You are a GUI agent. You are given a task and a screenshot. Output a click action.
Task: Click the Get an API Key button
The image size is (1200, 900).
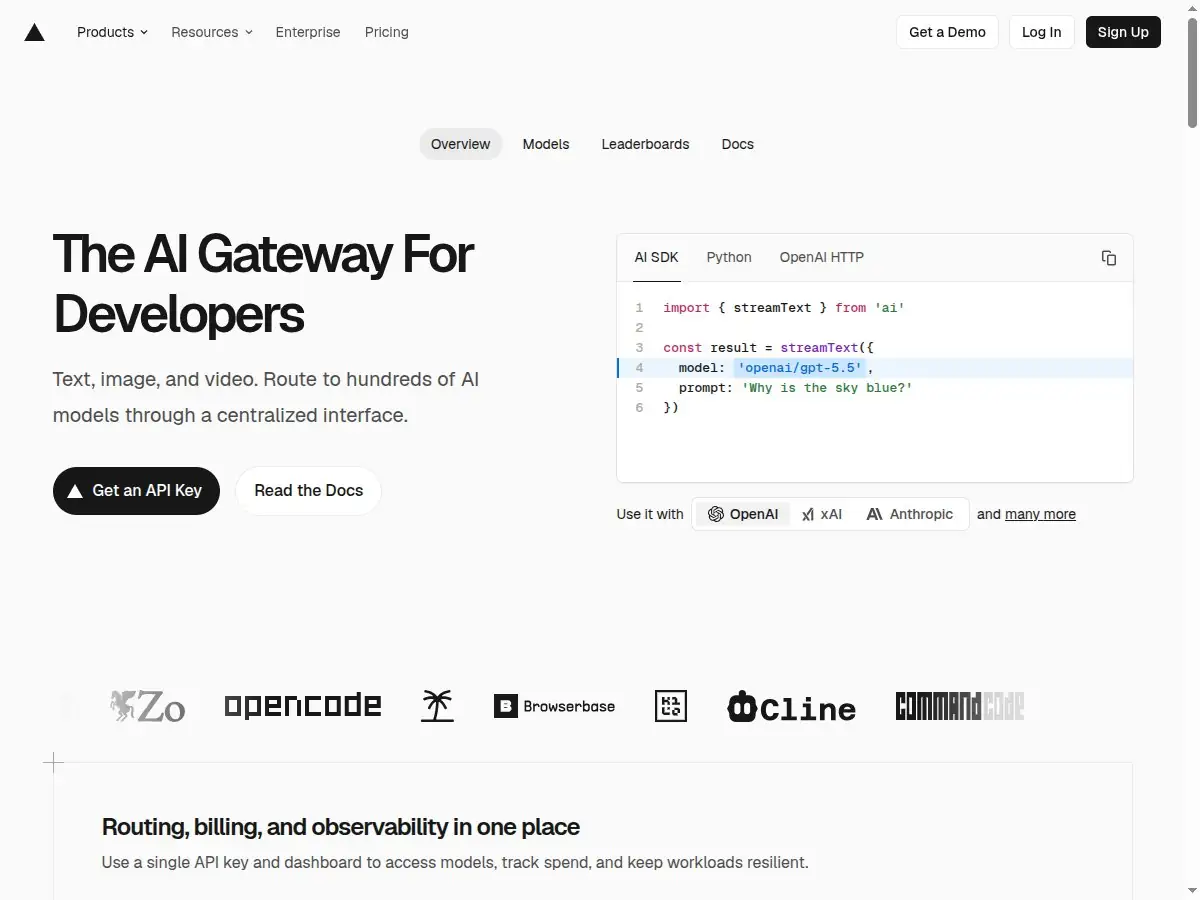[136, 491]
